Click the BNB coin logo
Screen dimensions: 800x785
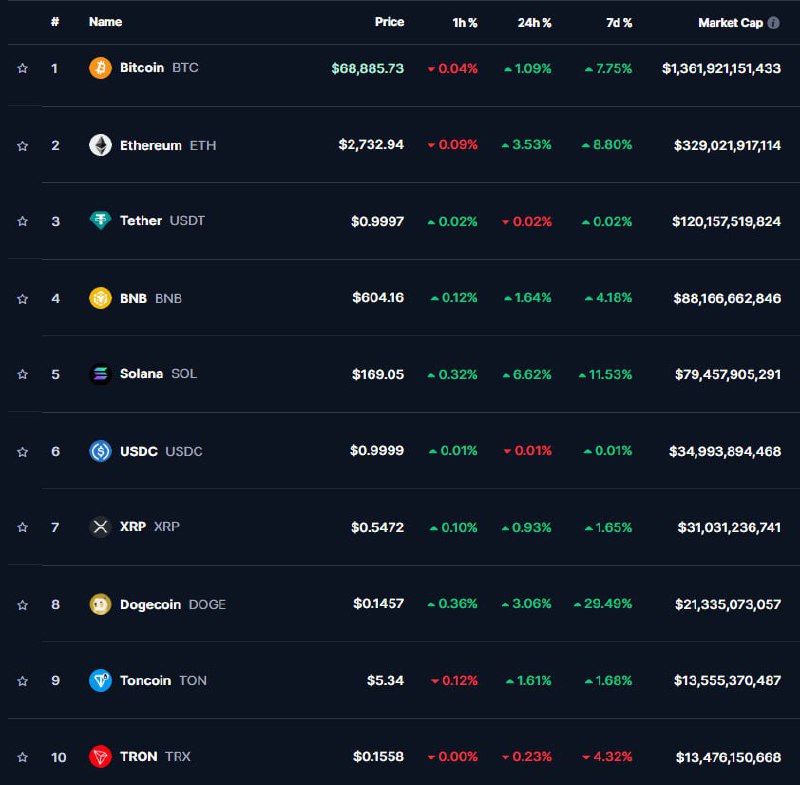tap(100, 298)
